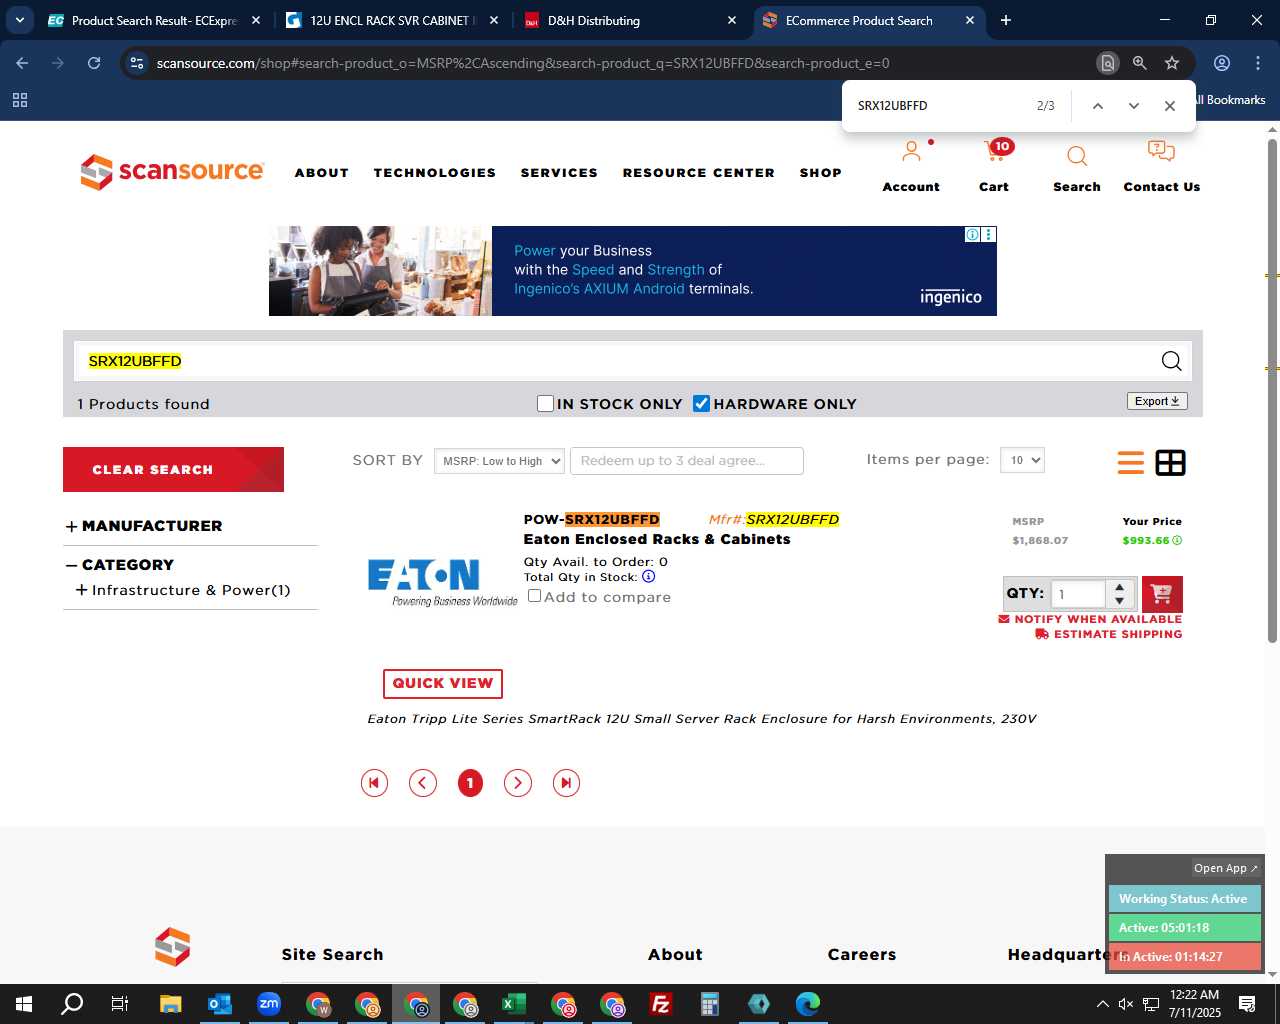Click Open App in status widget
Screen dimensions: 1280x1024
coord(1226,868)
